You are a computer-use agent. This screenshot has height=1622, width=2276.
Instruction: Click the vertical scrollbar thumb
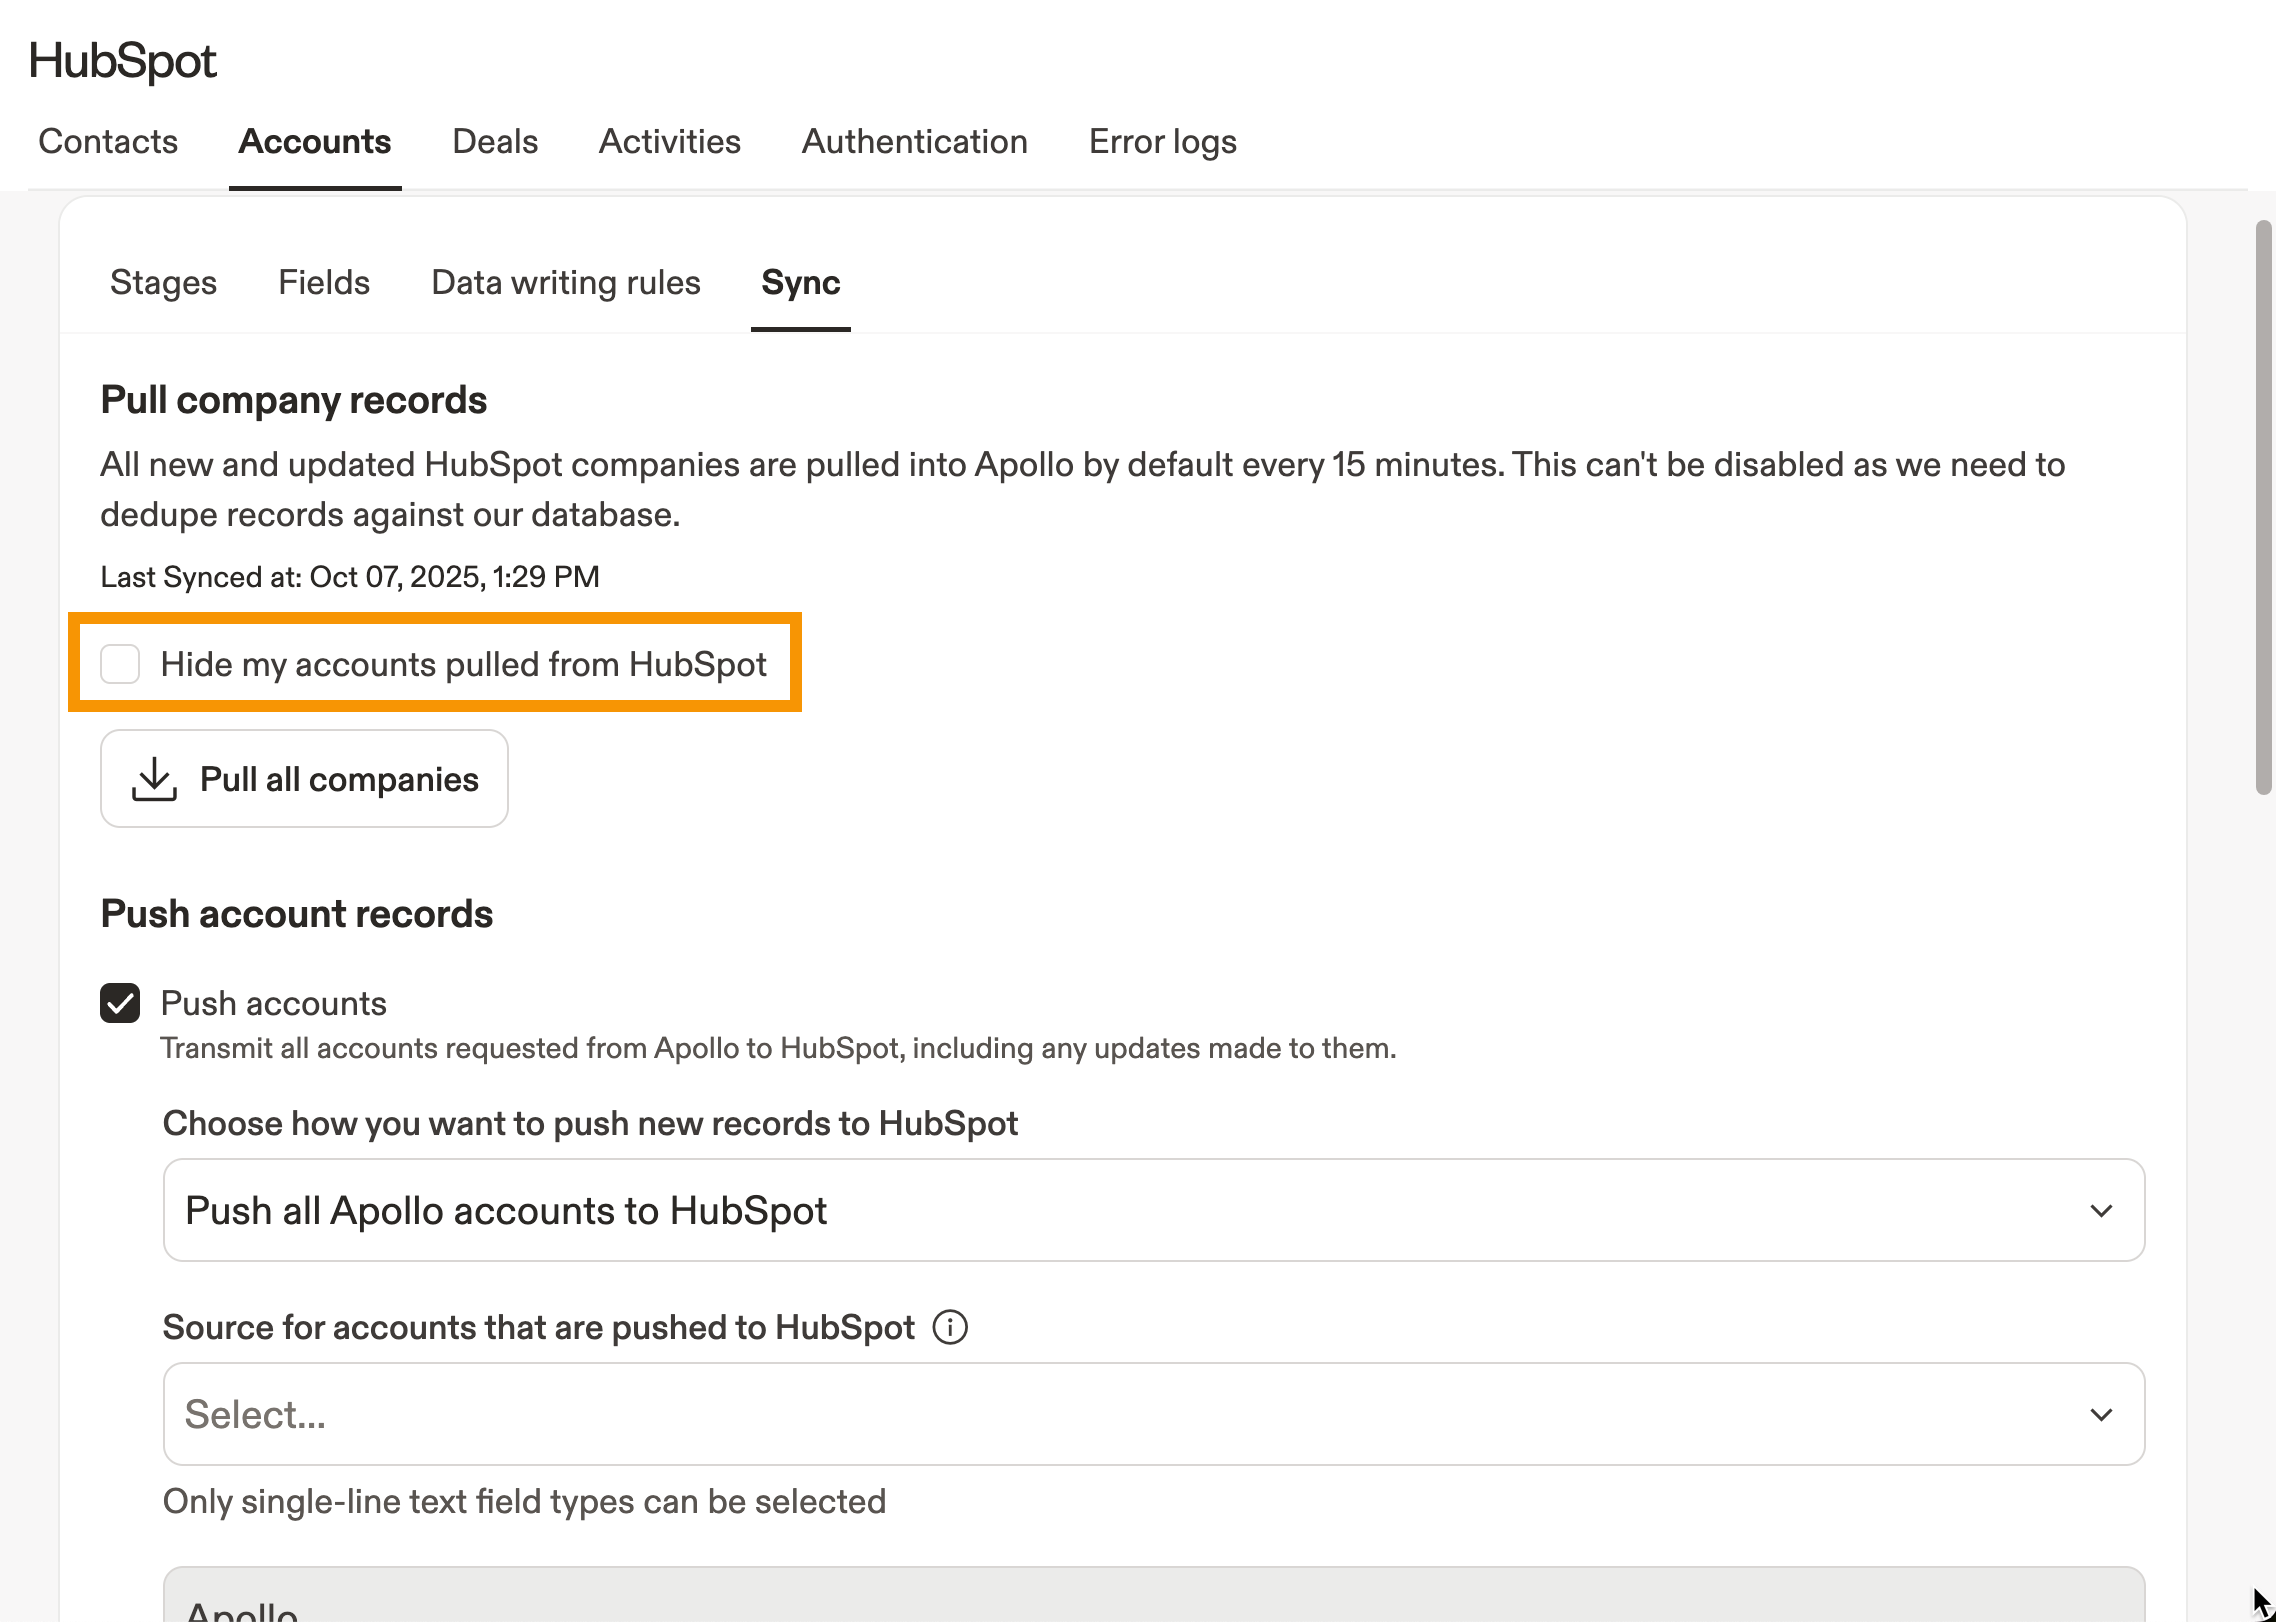click(x=2263, y=507)
